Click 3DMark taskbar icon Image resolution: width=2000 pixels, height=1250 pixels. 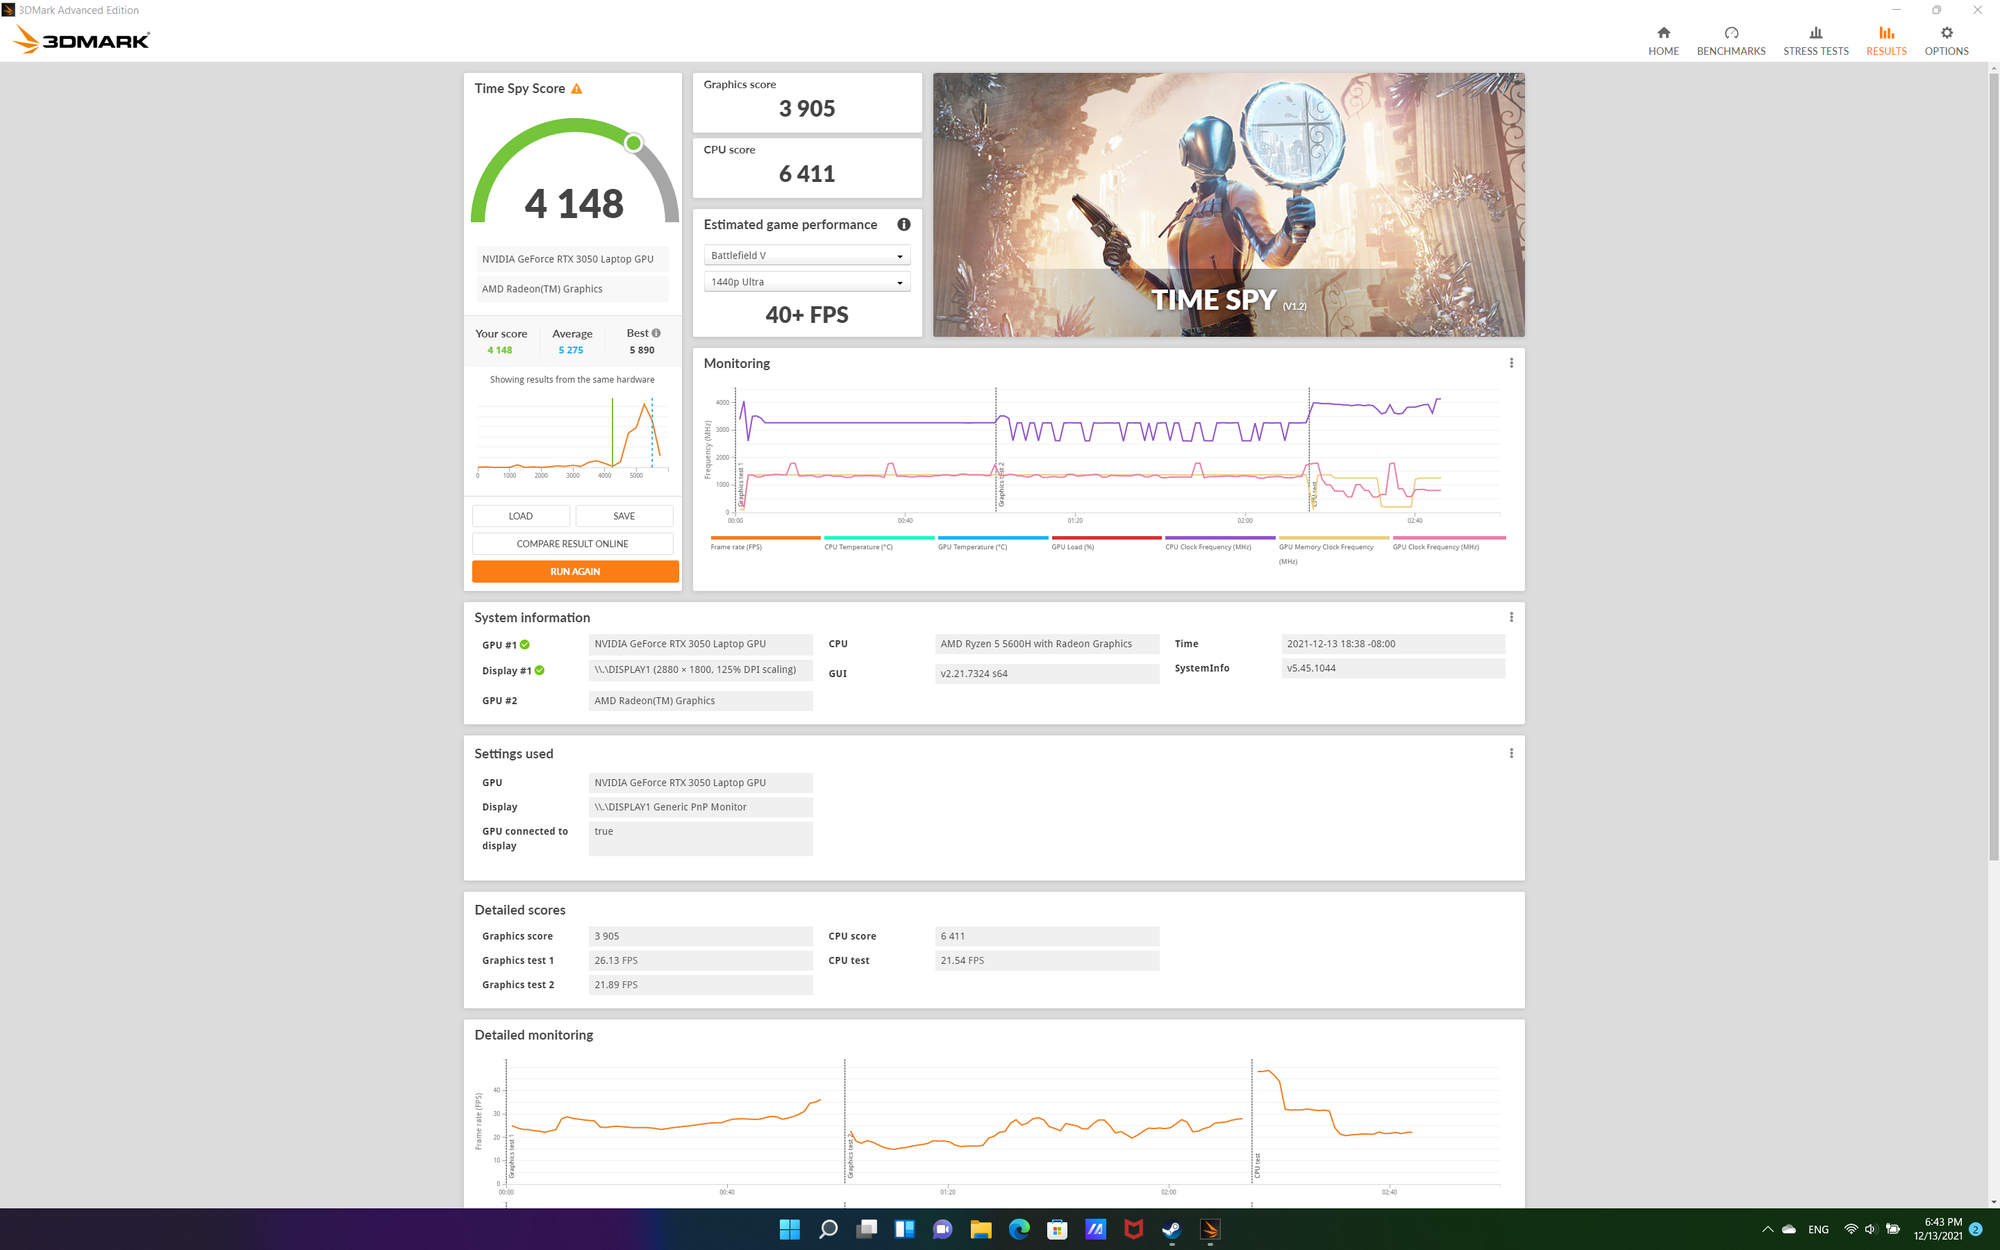1210,1229
